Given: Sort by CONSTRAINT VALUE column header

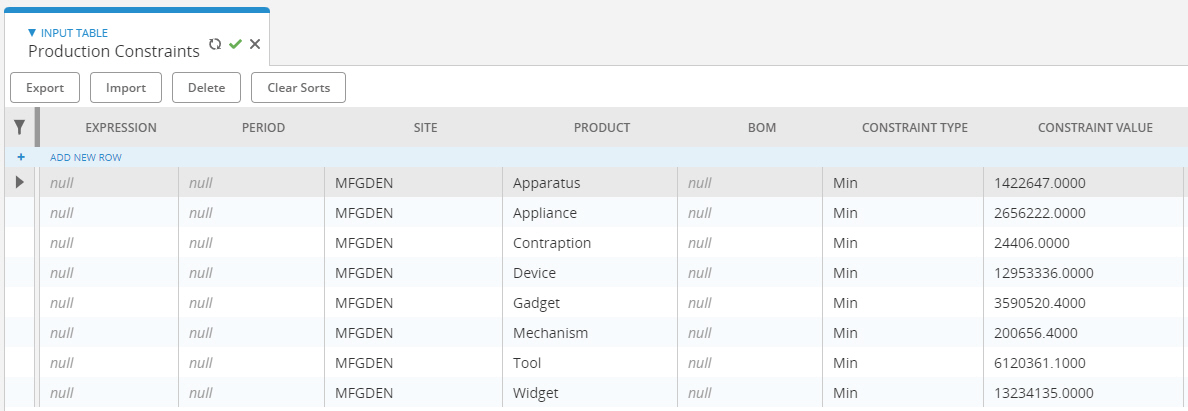Looking at the screenshot, I should pos(1095,127).
